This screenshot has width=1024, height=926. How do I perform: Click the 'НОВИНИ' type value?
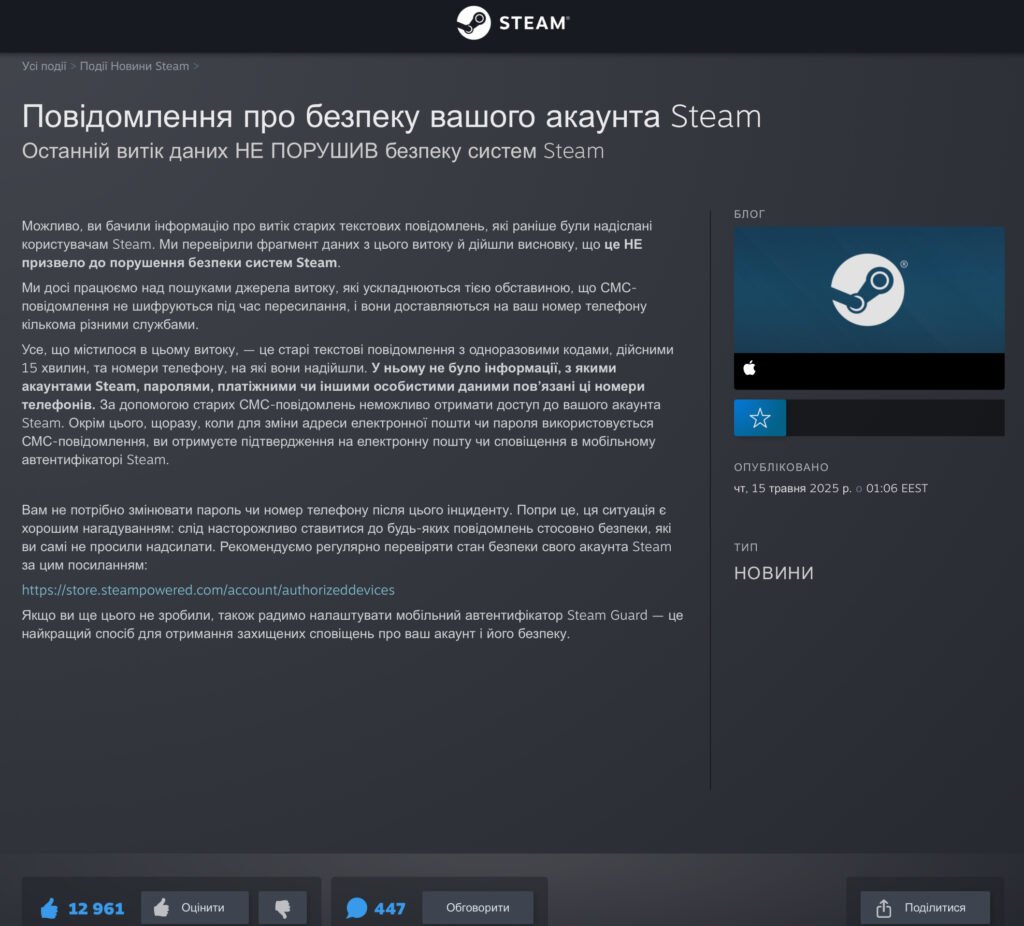pos(774,573)
